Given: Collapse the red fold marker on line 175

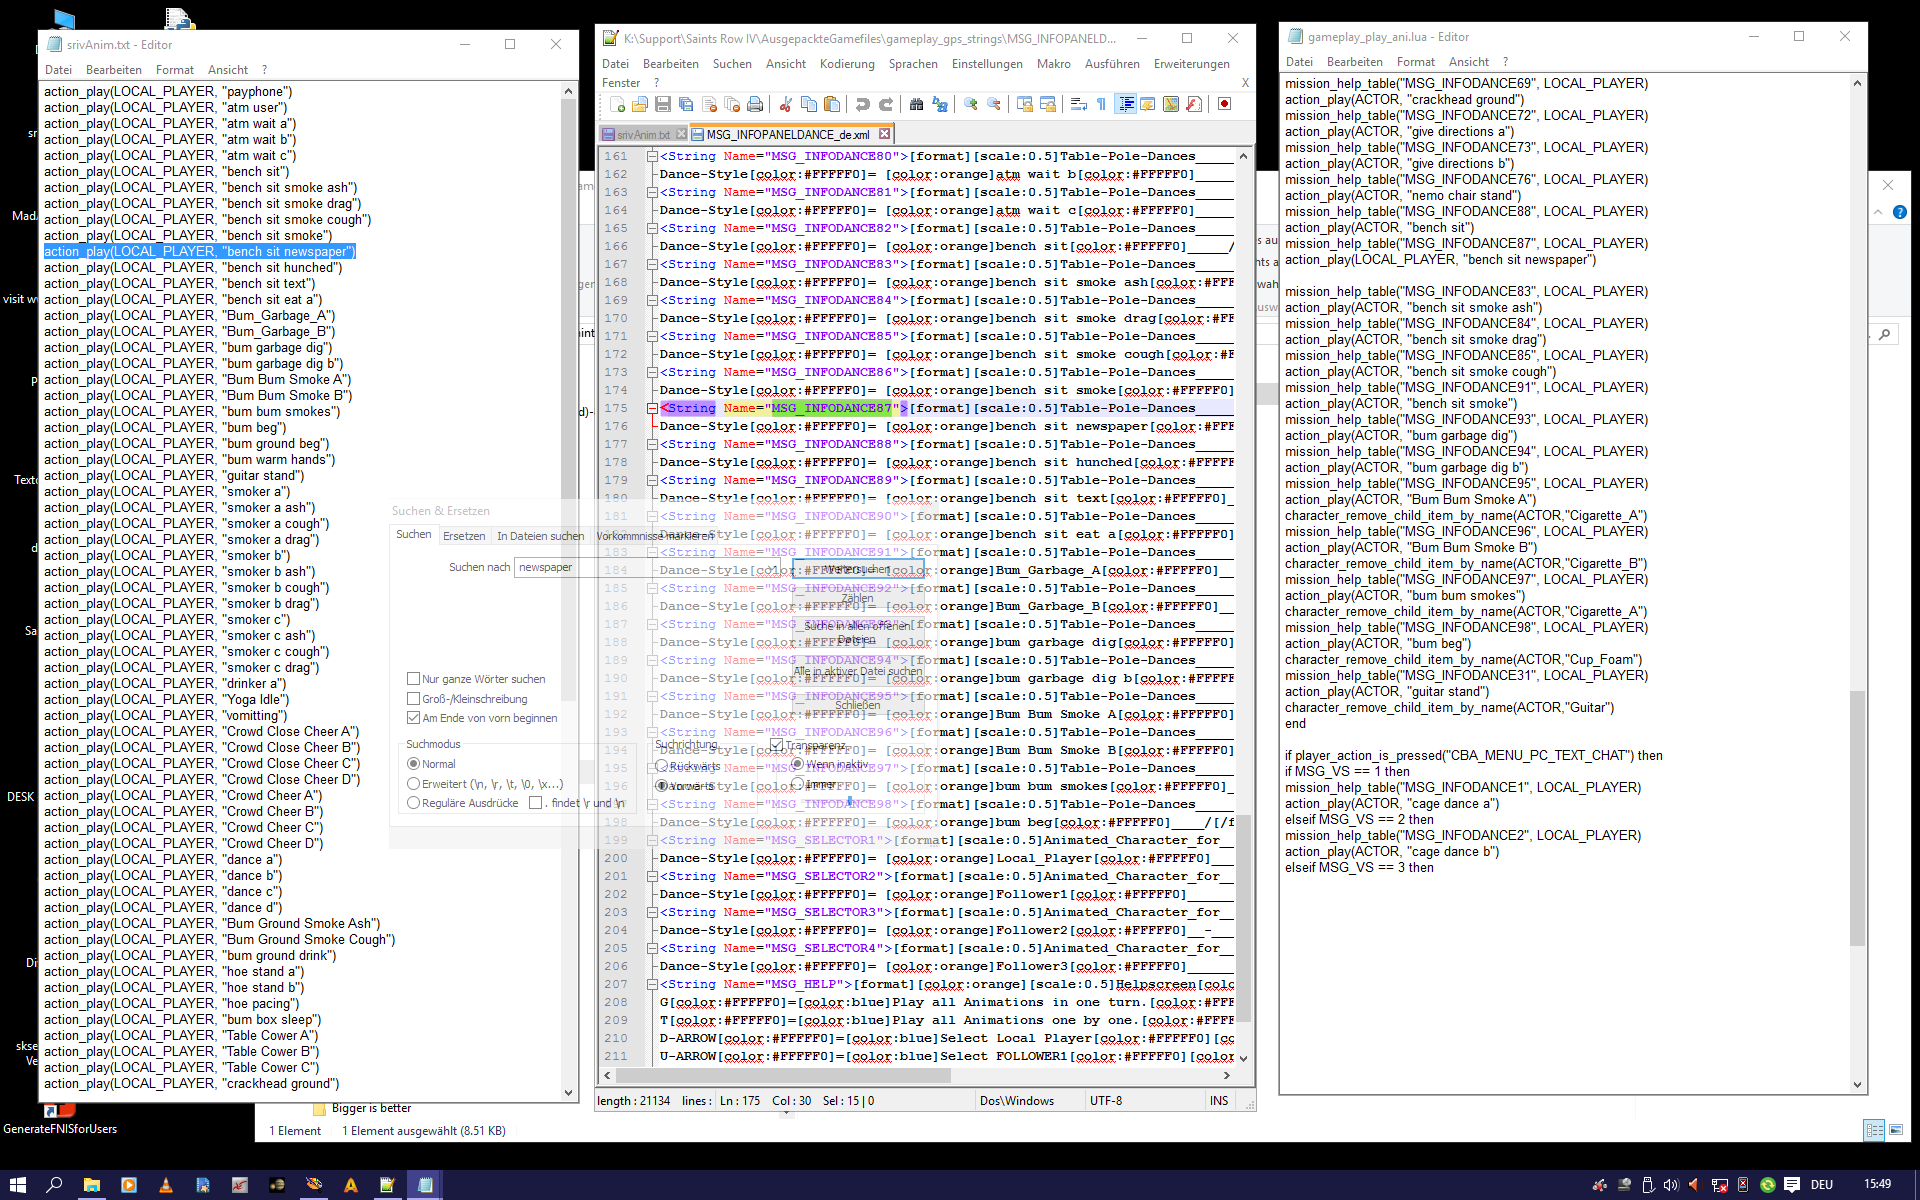Looking at the screenshot, I should [x=652, y=408].
